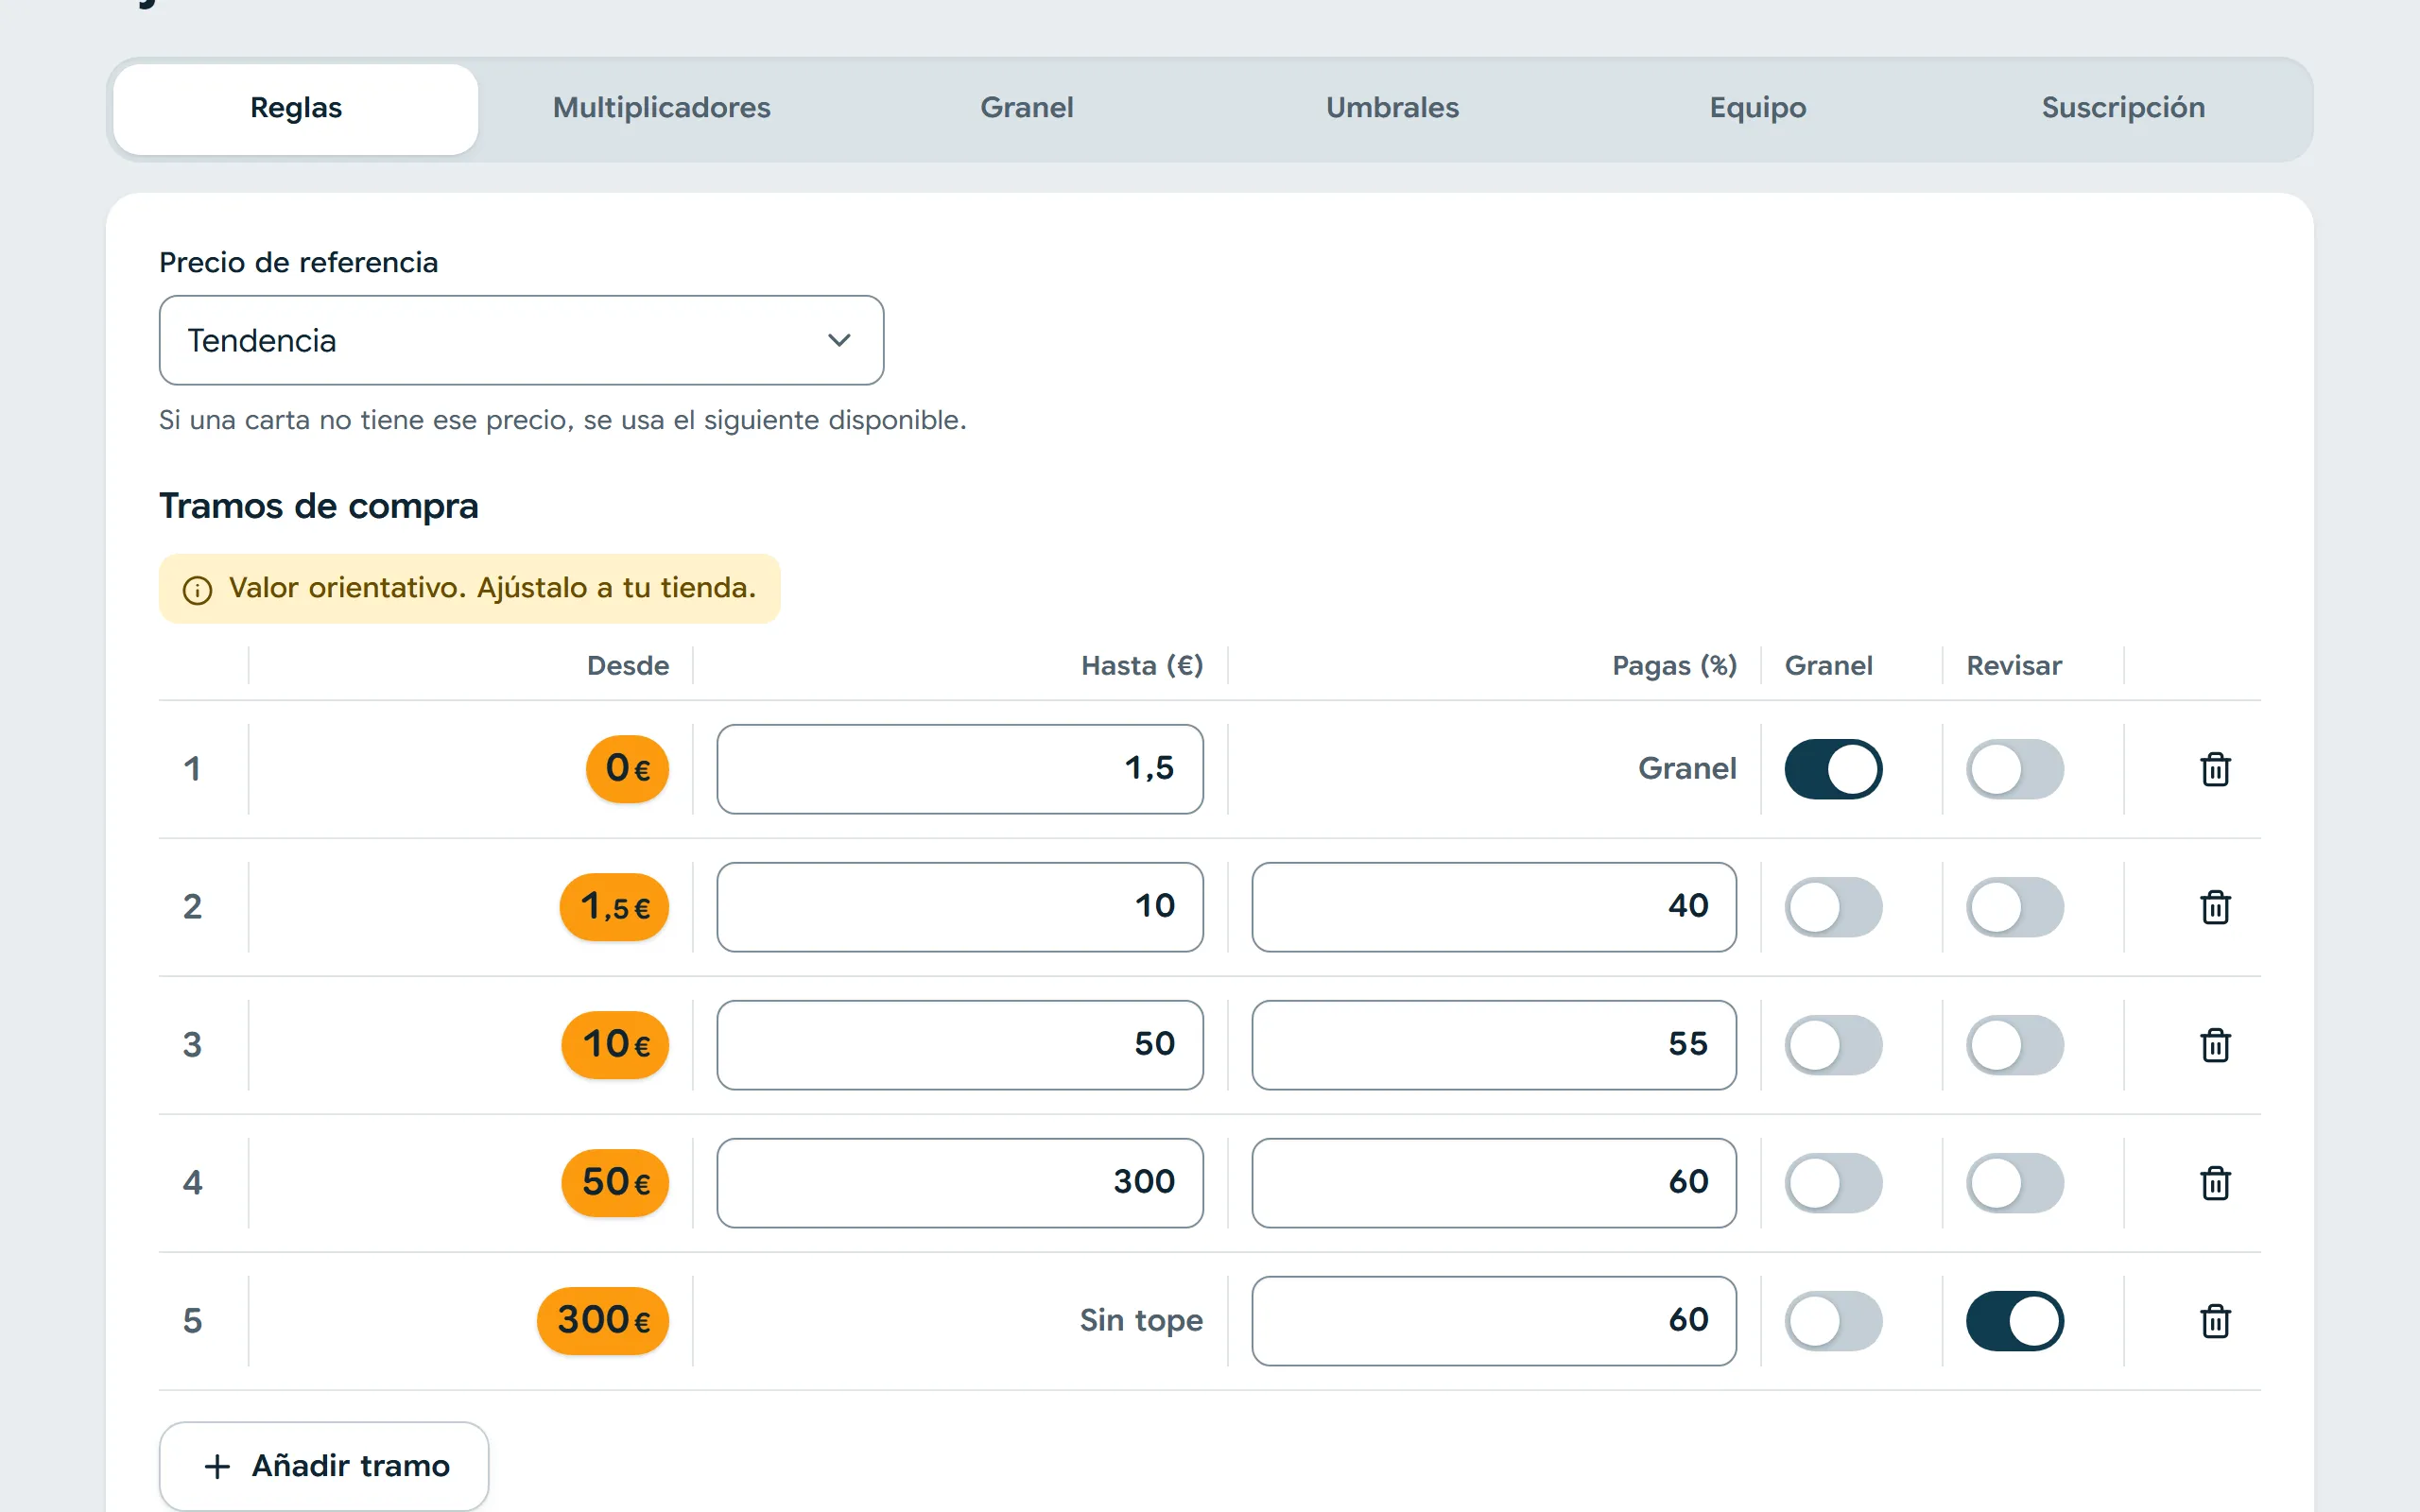Open the Umbrales tab
2420x1512 pixels.
(1392, 109)
